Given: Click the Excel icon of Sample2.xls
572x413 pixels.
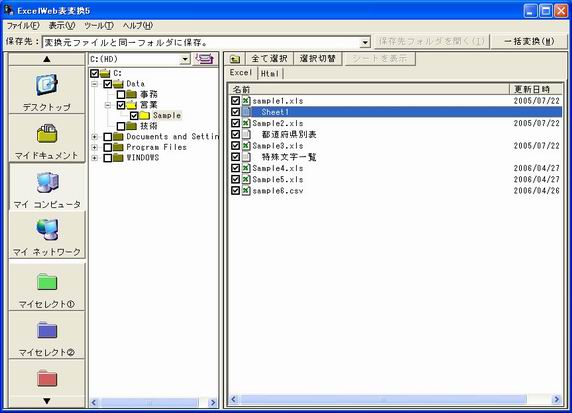Looking at the screenshot, I should click(246, 123).
